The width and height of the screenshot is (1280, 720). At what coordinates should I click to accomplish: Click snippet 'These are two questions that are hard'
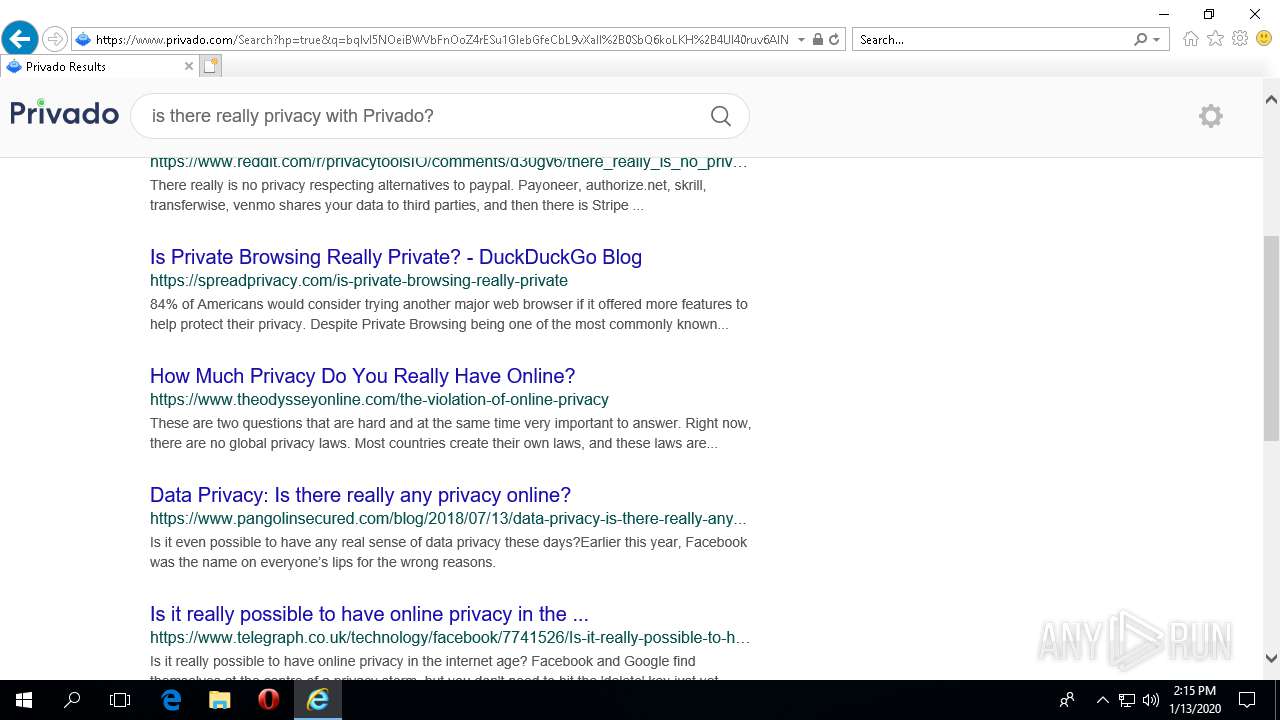pyautogui.click(x=450, y=433)
